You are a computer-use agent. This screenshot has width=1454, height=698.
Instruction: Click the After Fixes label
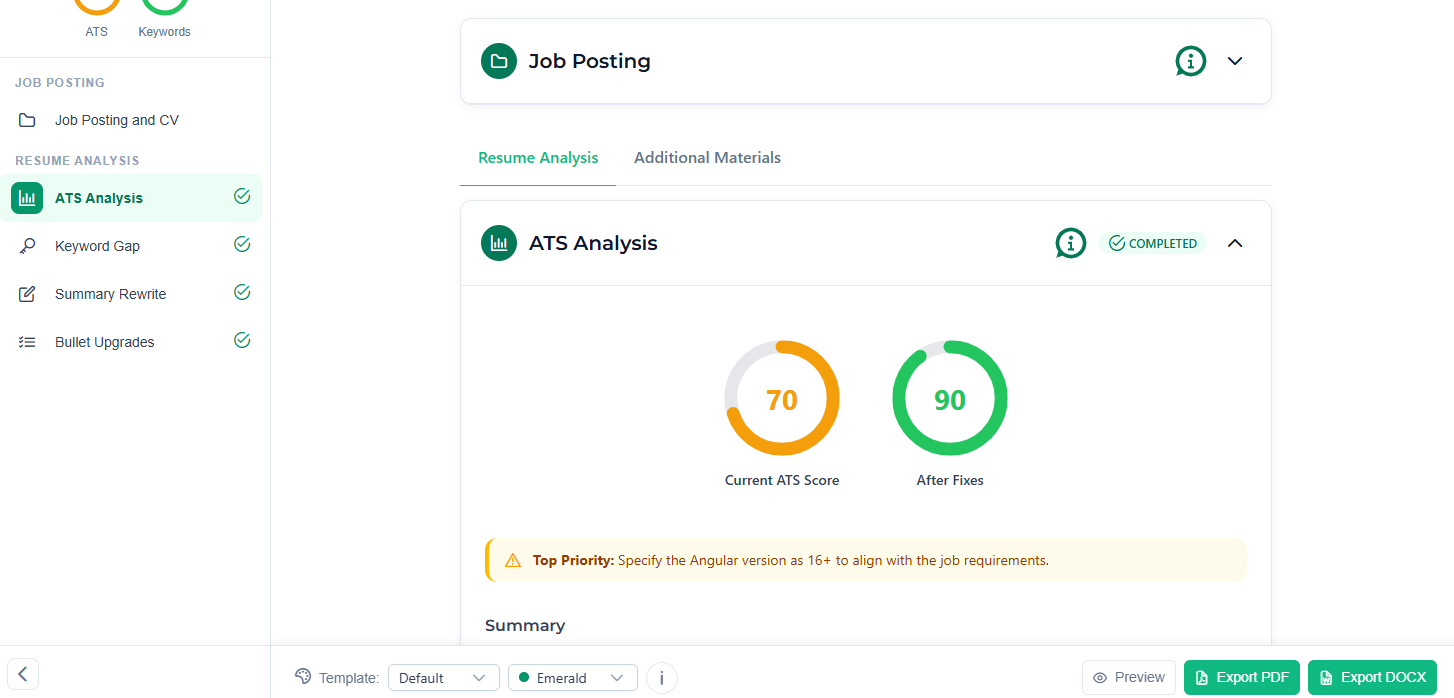click(x=950, y=480)
